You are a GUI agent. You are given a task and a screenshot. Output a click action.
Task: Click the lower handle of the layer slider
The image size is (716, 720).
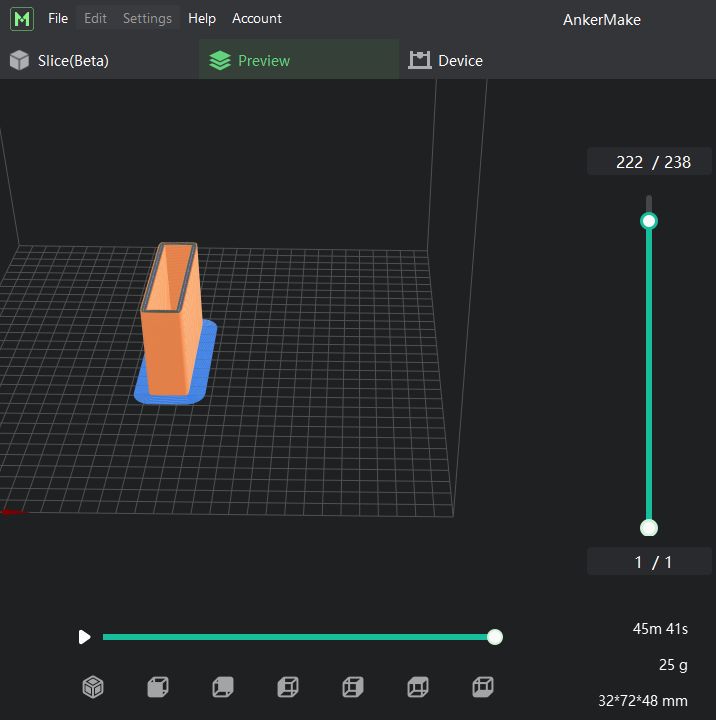tap(649, 528)
